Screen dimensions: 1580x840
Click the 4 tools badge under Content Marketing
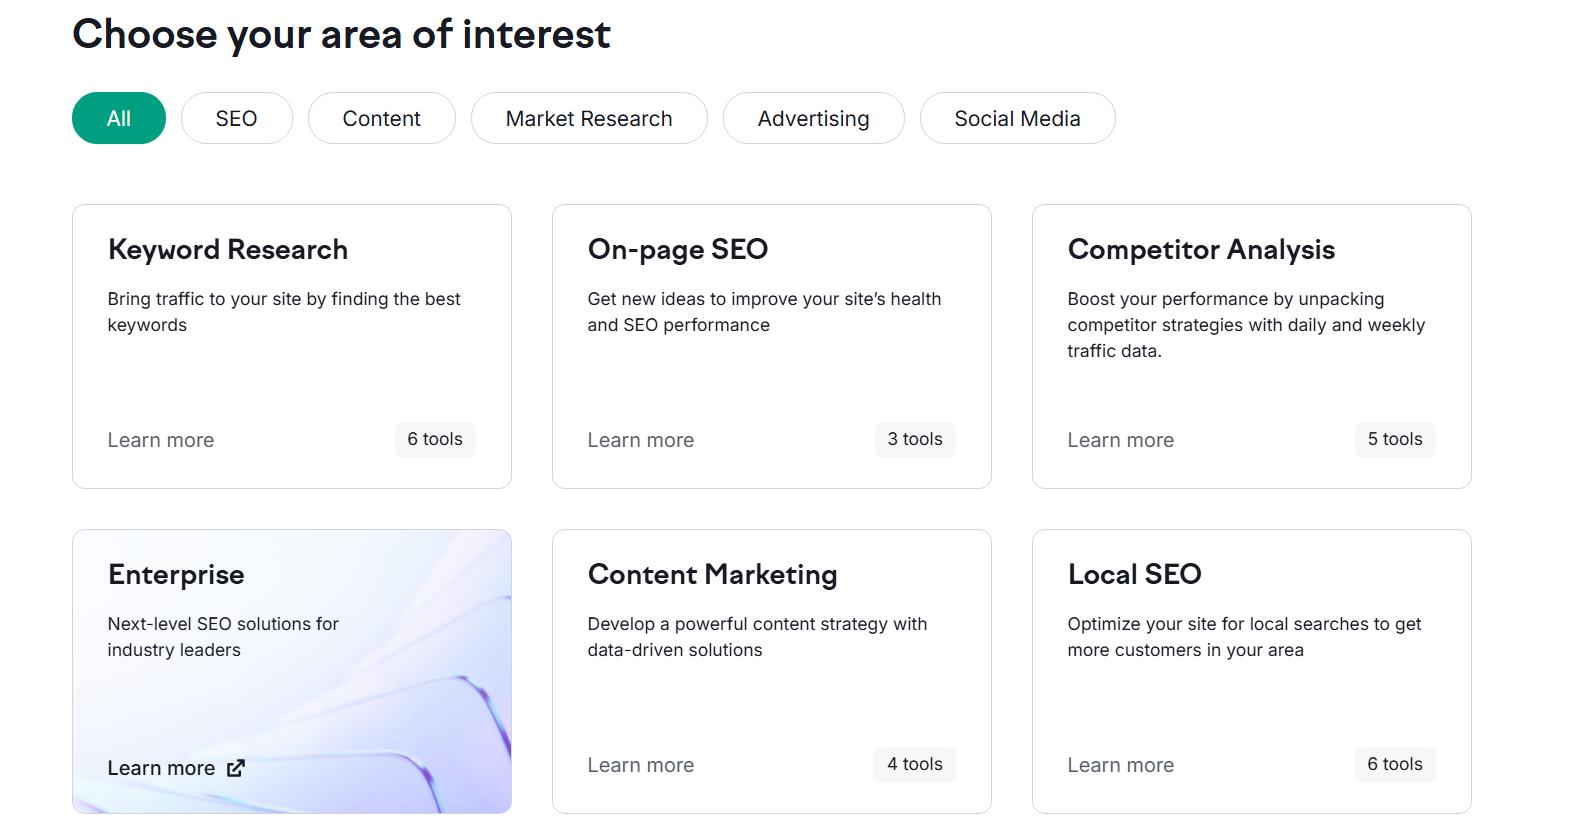pyautogui.click(x=914, y=764)
